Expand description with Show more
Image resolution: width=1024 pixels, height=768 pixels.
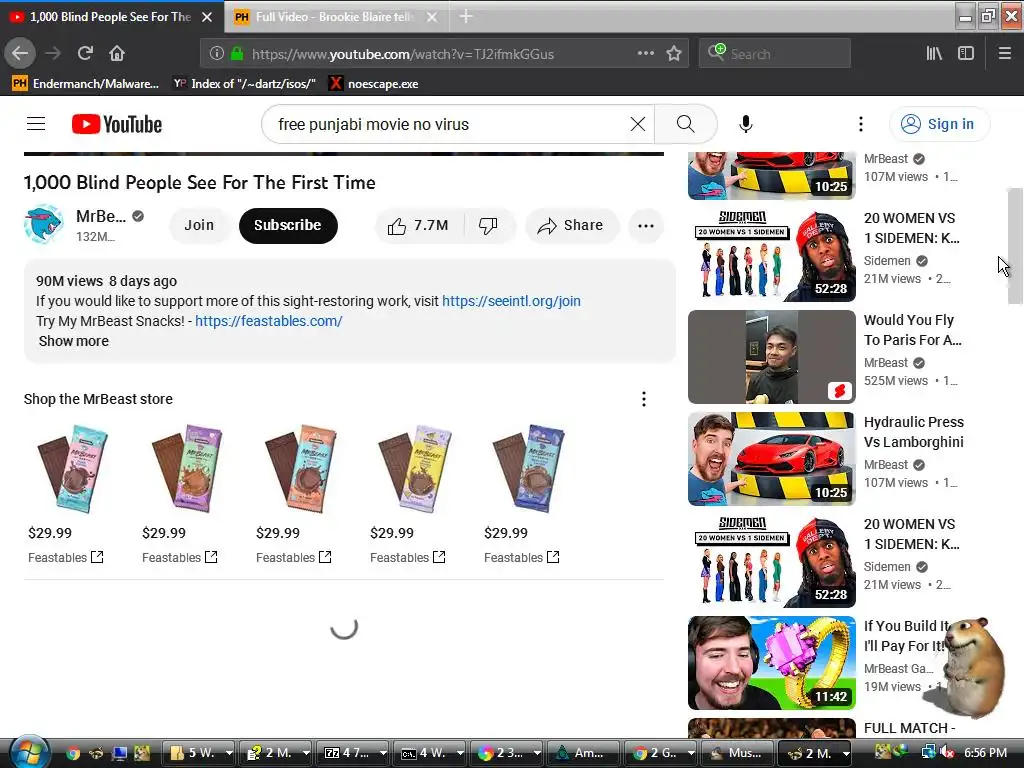[74, 341]
